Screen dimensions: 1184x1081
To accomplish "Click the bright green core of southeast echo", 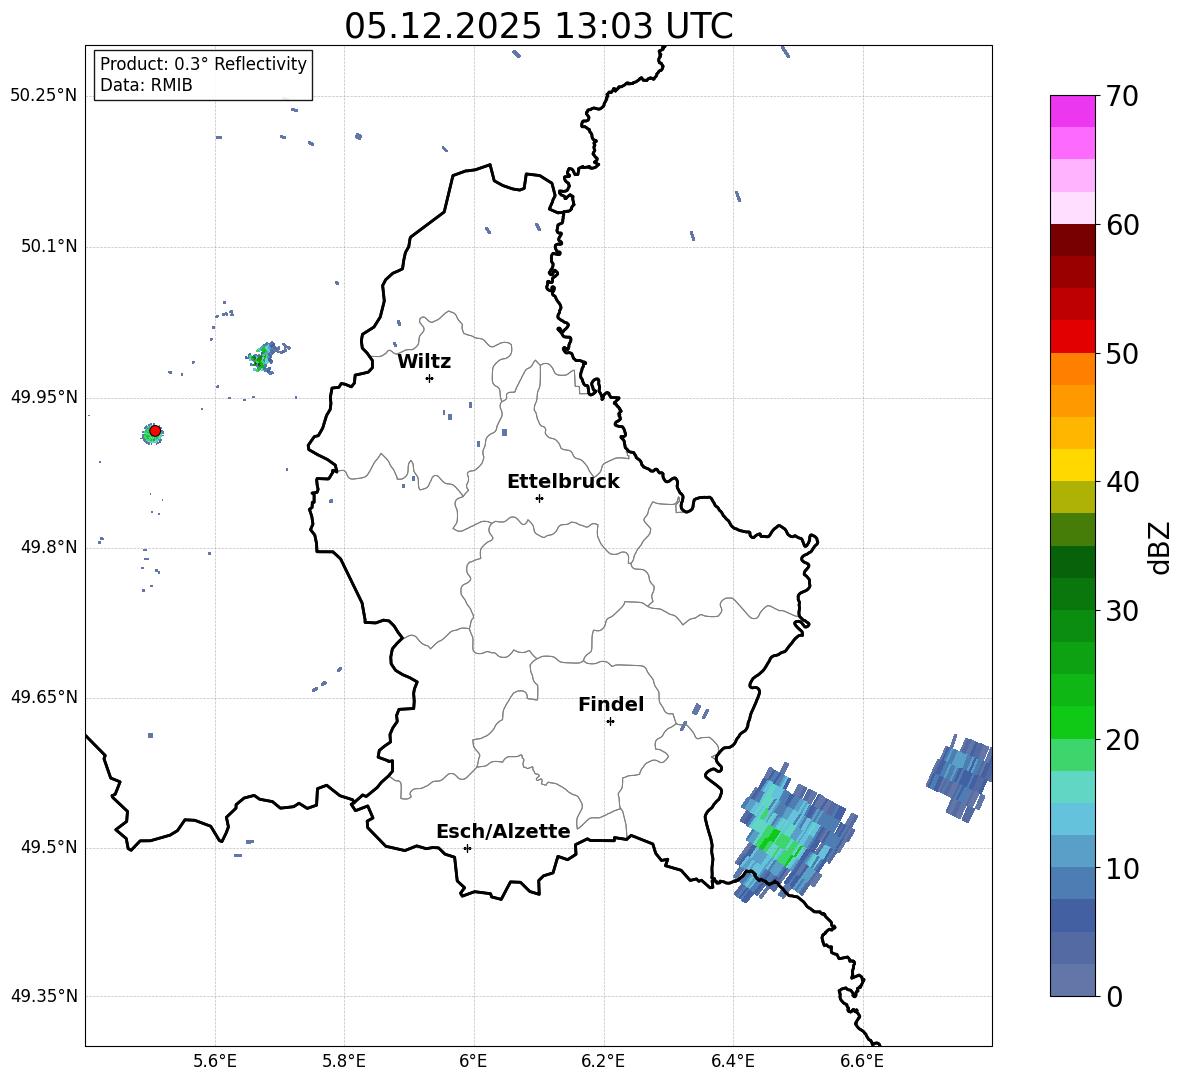I will tap(776, 845).
